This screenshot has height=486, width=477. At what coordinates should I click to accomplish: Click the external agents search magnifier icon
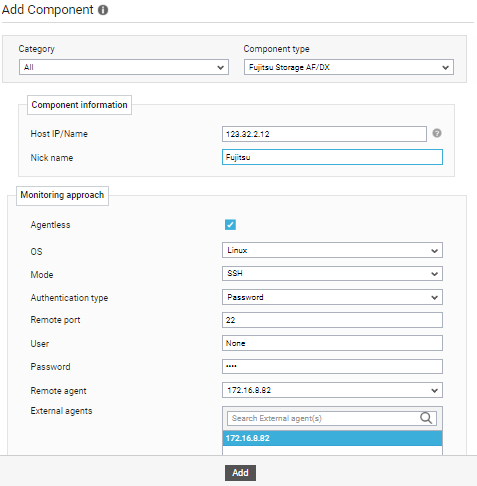(x=426, y=418)
